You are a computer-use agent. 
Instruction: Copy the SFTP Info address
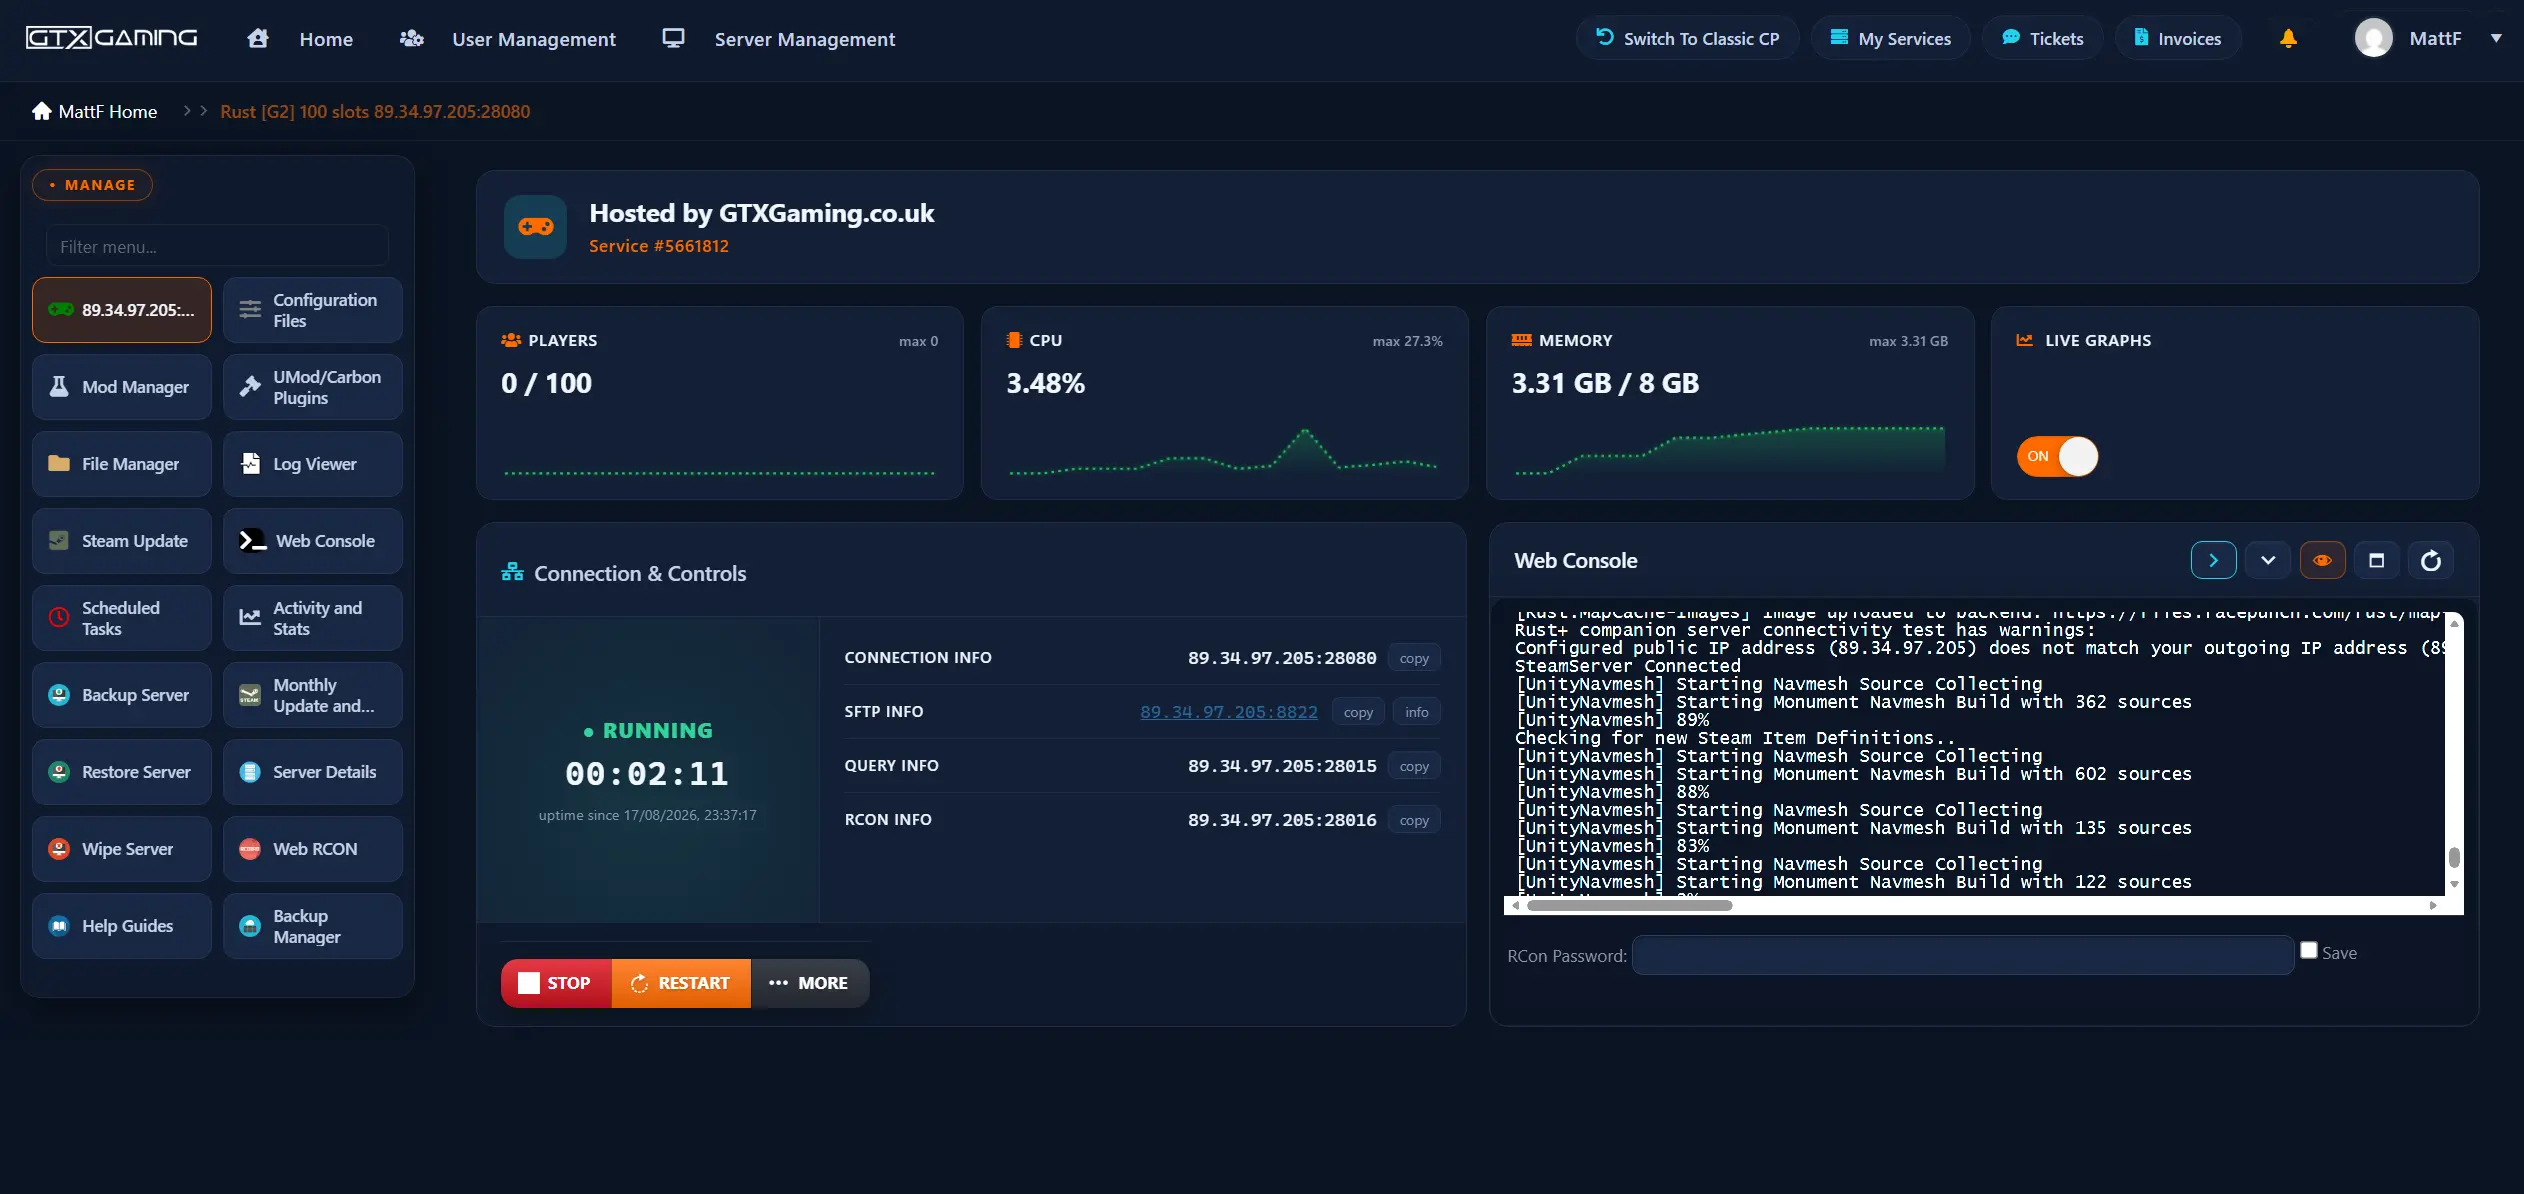pos(1358,712)
